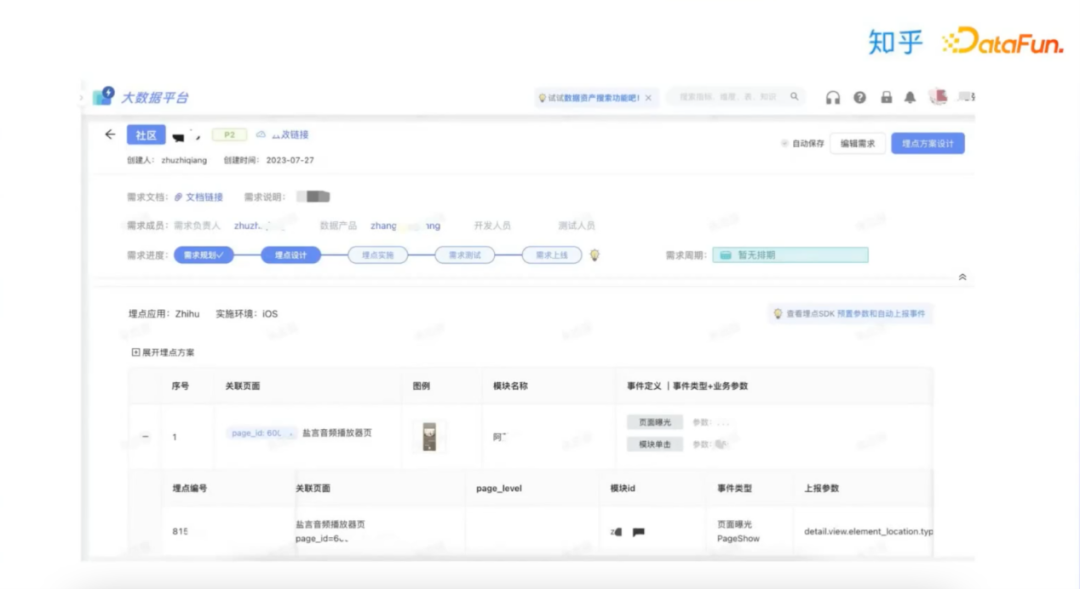Open the 文档链接 document link
The height and width of the screenshot is (589, 1080).
tap(206, 195)
